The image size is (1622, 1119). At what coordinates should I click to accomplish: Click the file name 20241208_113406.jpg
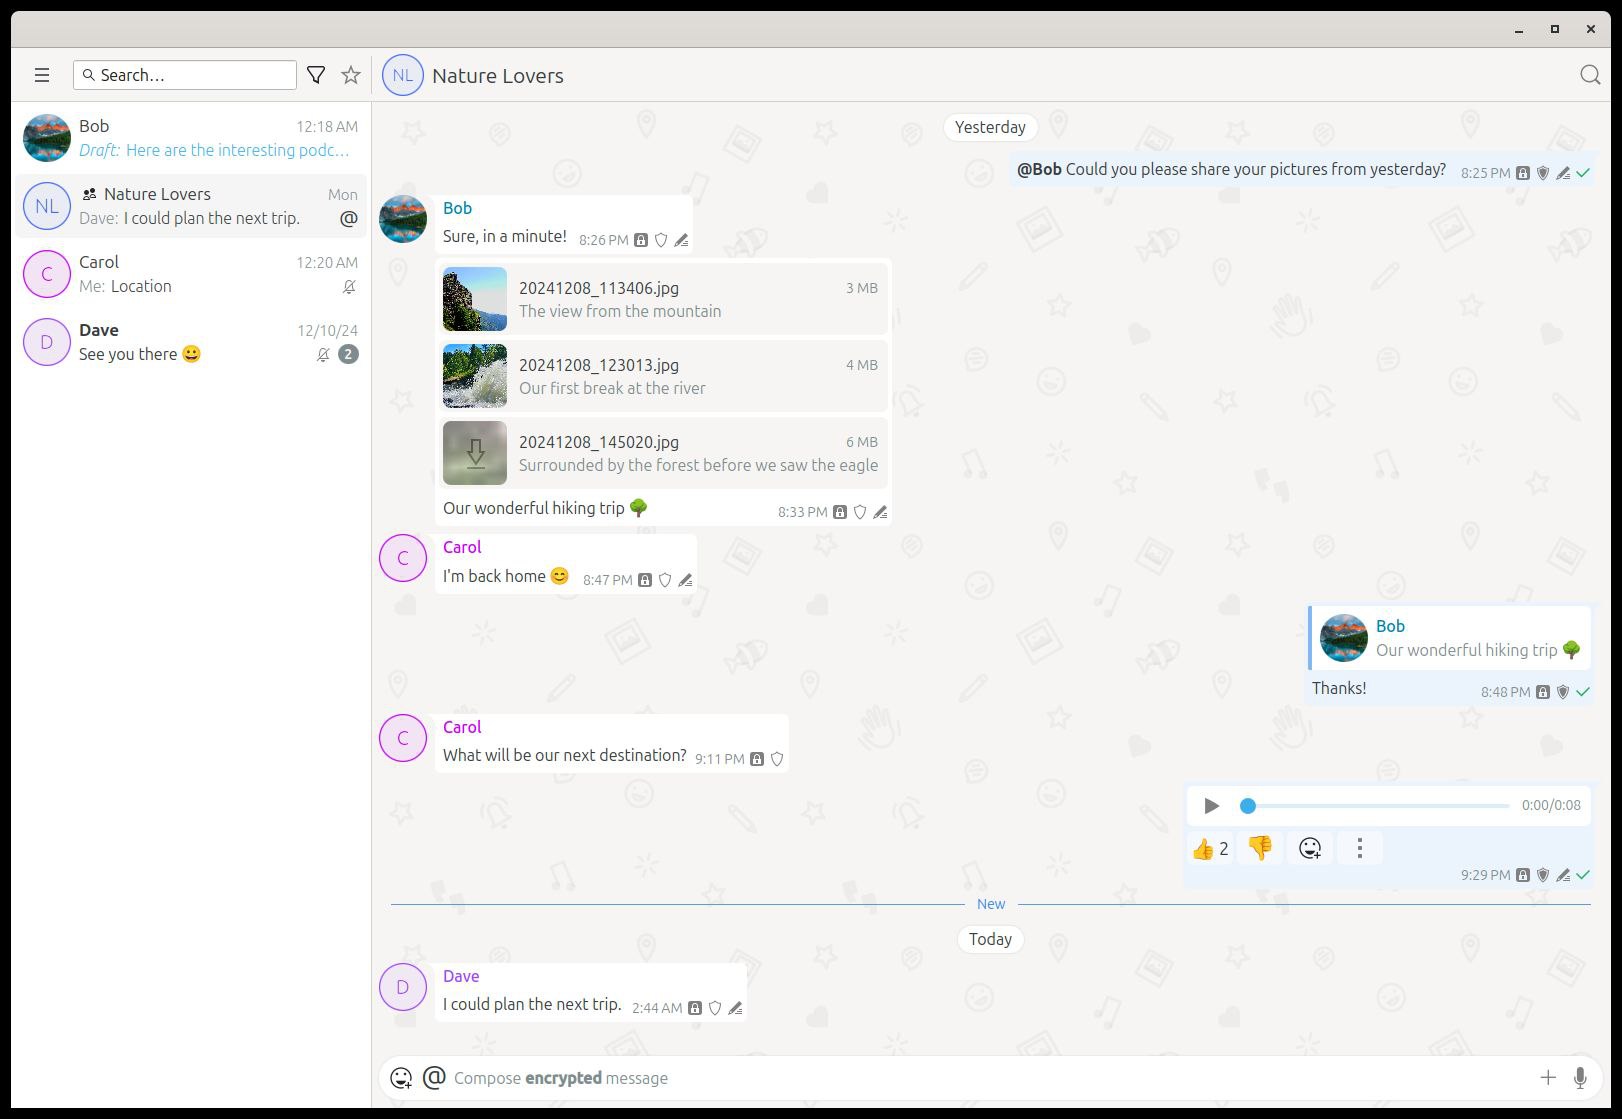coord(599,288)
